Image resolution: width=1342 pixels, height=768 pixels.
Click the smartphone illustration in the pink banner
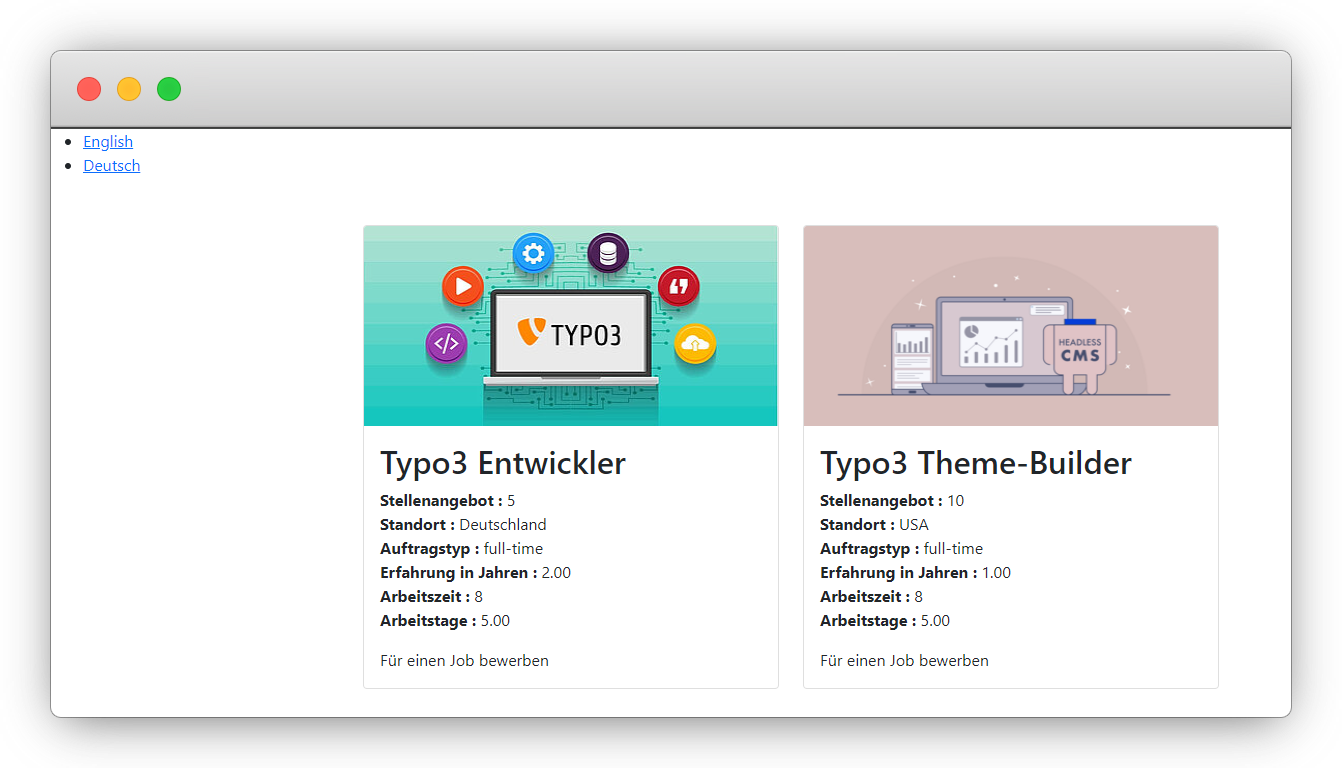pyautogui.click(x=911, y=357)
